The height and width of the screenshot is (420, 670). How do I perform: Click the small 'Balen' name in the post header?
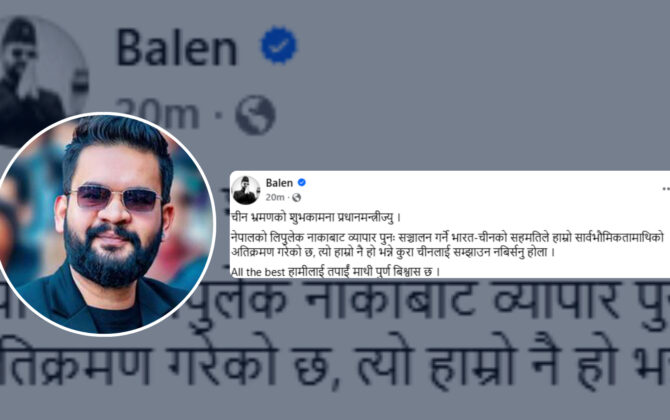tap(279, 183)
